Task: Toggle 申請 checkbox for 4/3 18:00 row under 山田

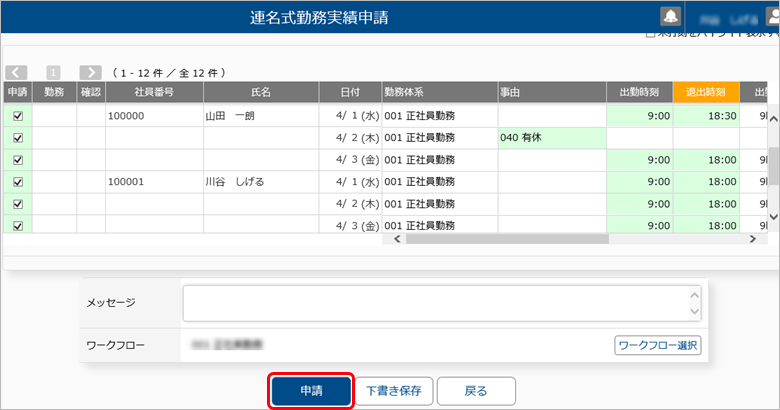Action: pyautogui.click(x=18, y=160)
